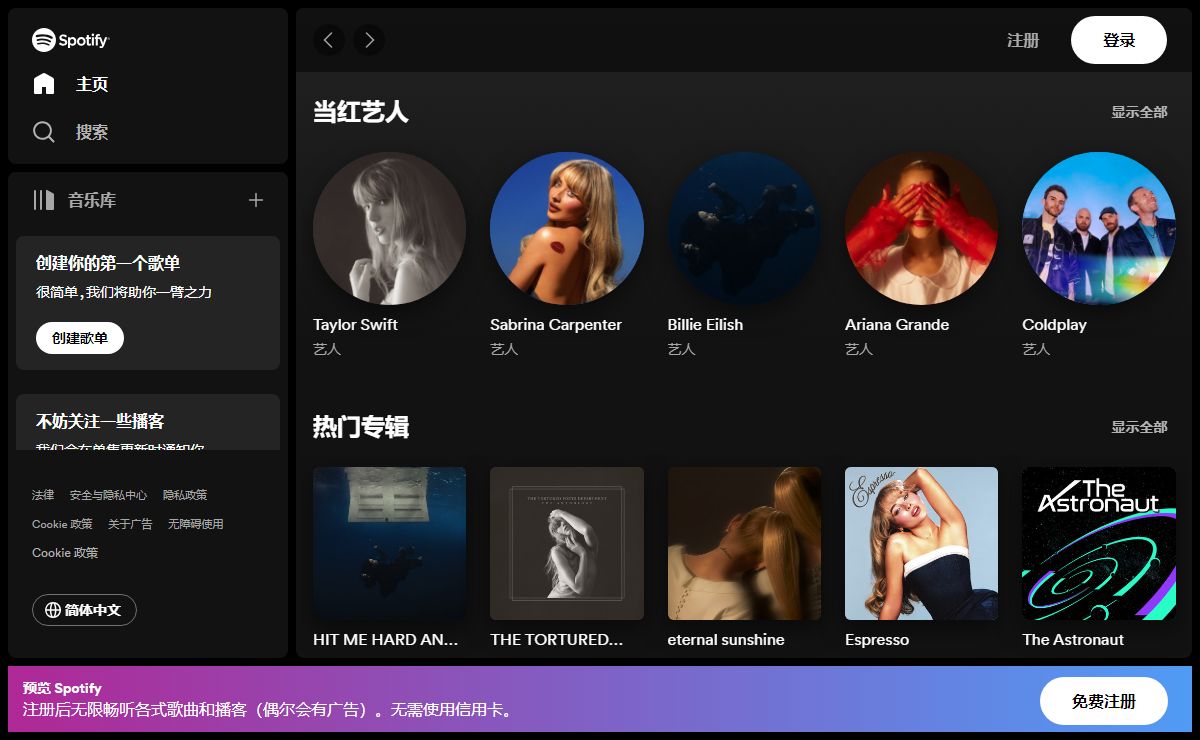Show all for 当红艺人
The height and width of the screenshot is (740, 1200).
click(1139, 112)
